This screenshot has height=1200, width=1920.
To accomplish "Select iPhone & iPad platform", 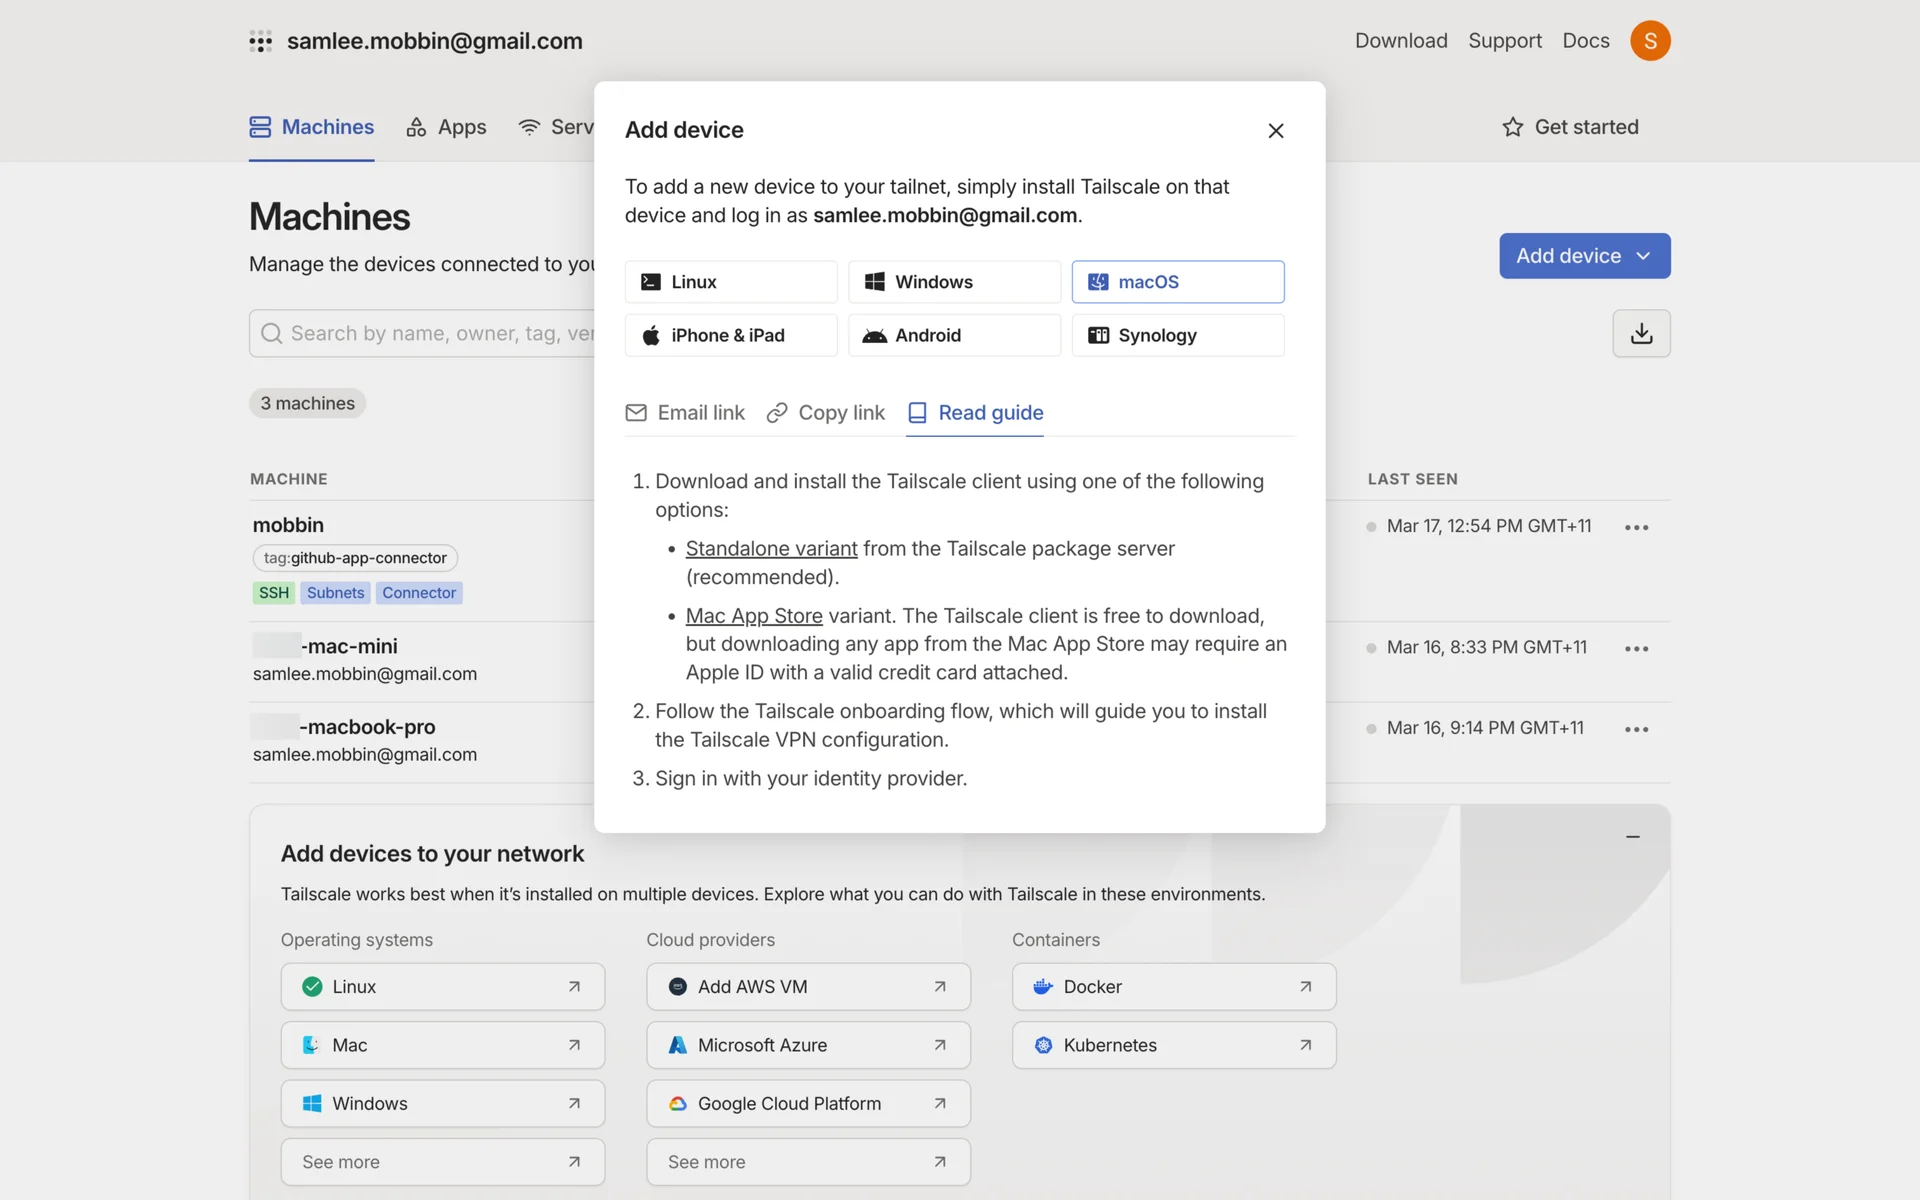I will tap(730, 335).
